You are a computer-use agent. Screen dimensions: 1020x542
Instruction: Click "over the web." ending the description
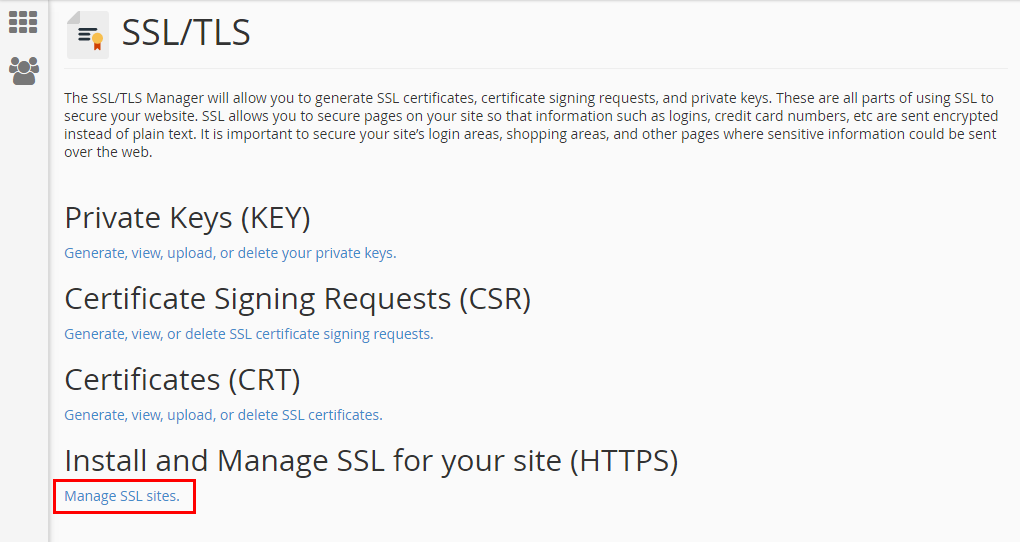108,152
